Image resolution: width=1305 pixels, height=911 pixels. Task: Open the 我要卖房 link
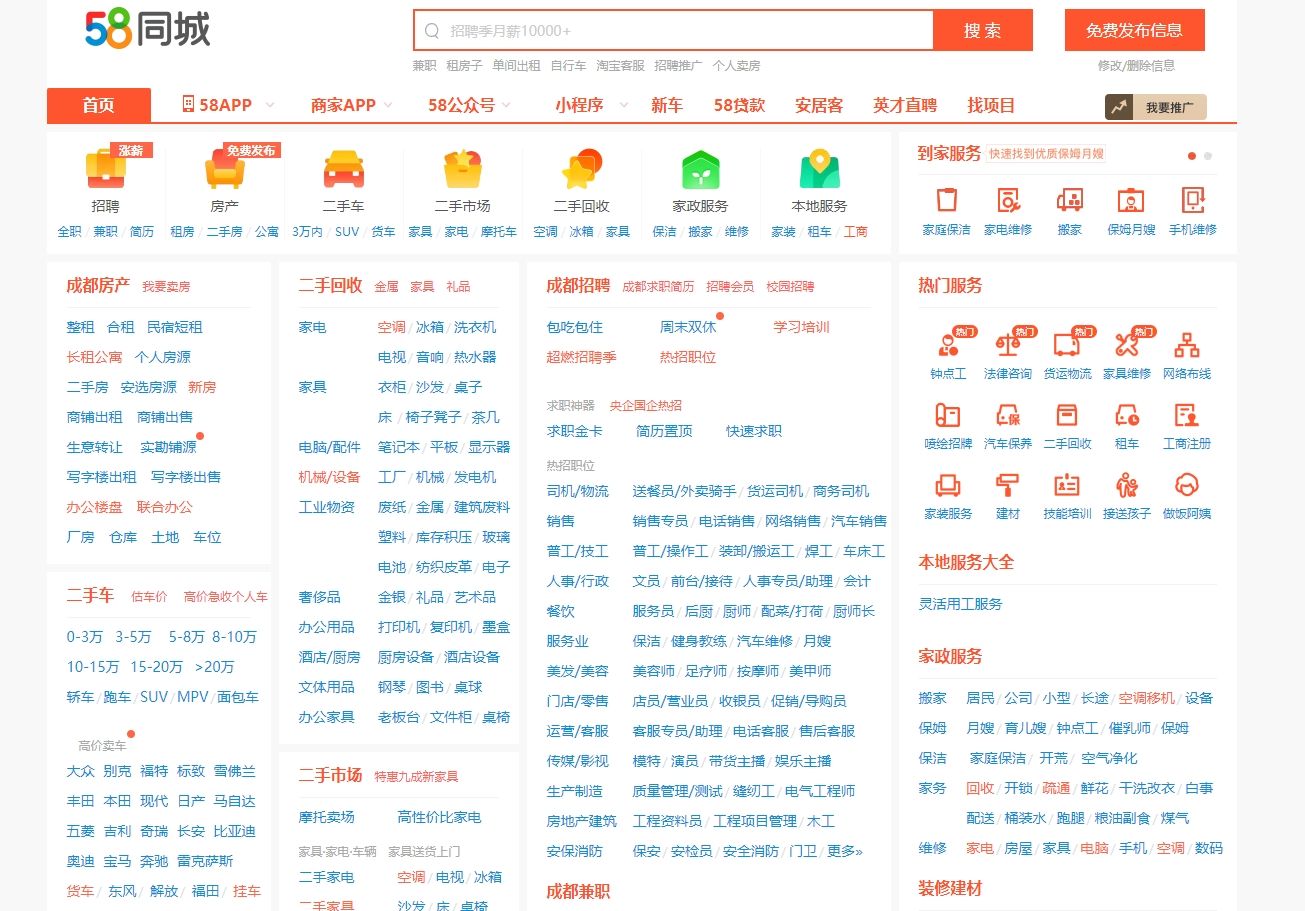(x=166, y=287)
